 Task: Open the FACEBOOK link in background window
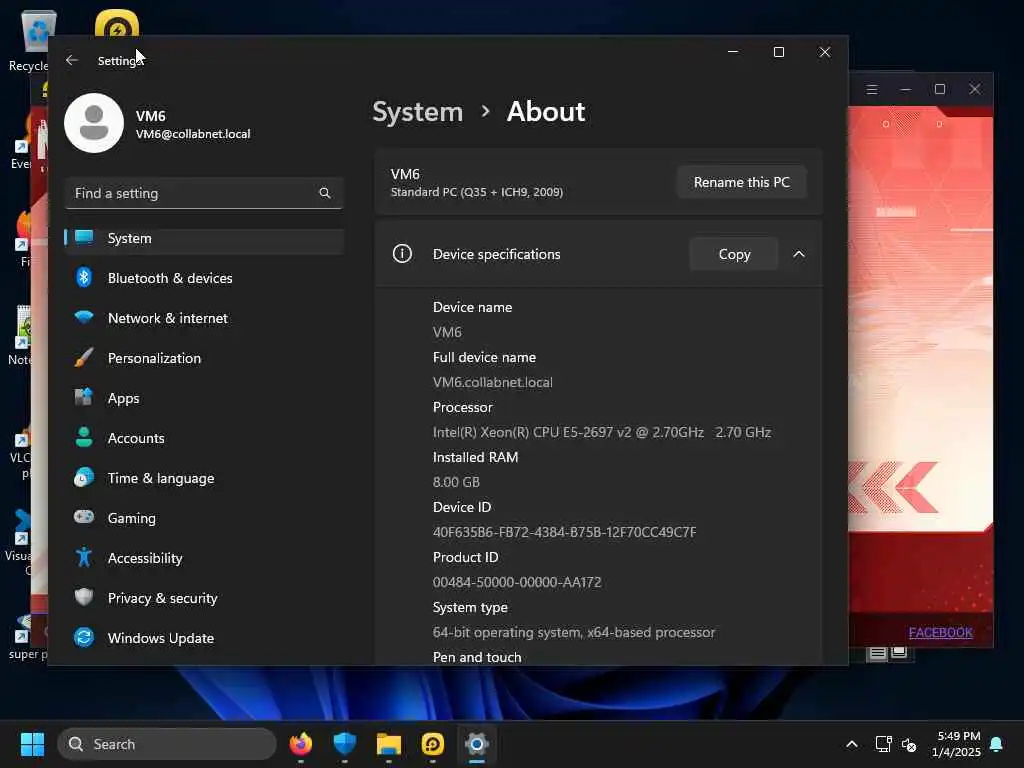pyautogui.click(x=940, y=632)
